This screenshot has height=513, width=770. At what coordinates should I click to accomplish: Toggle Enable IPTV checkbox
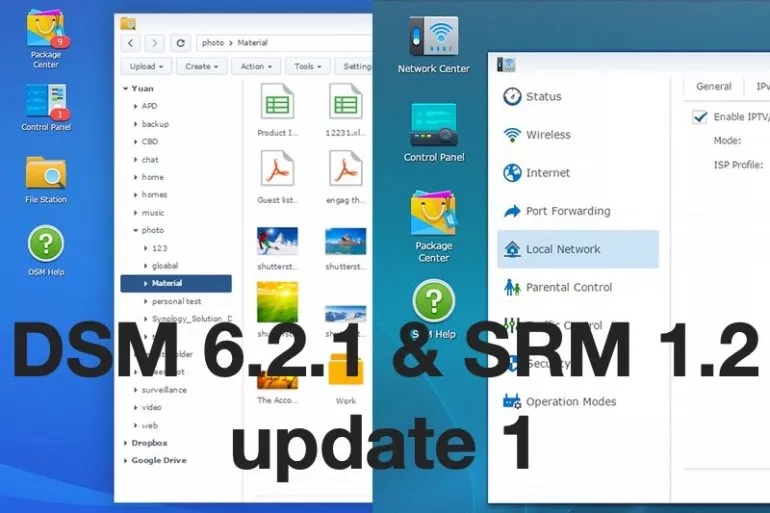[700, 117]
